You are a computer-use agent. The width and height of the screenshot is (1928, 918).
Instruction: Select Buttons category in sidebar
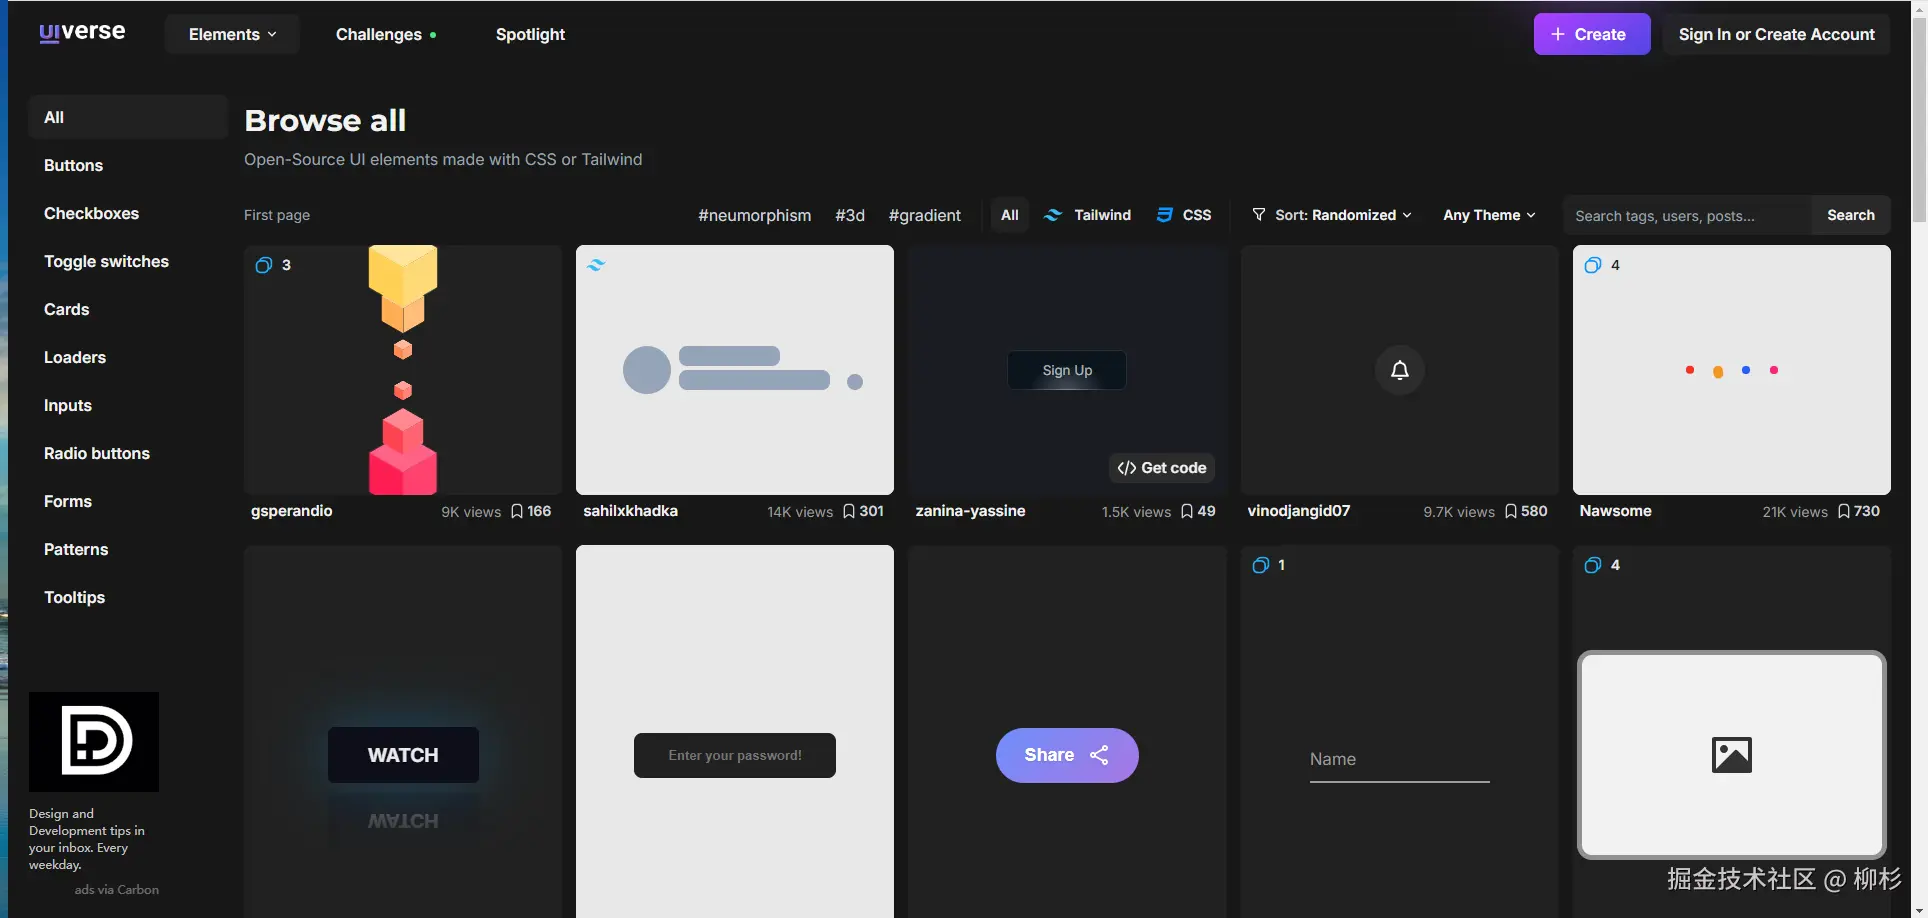coord(128,165)
